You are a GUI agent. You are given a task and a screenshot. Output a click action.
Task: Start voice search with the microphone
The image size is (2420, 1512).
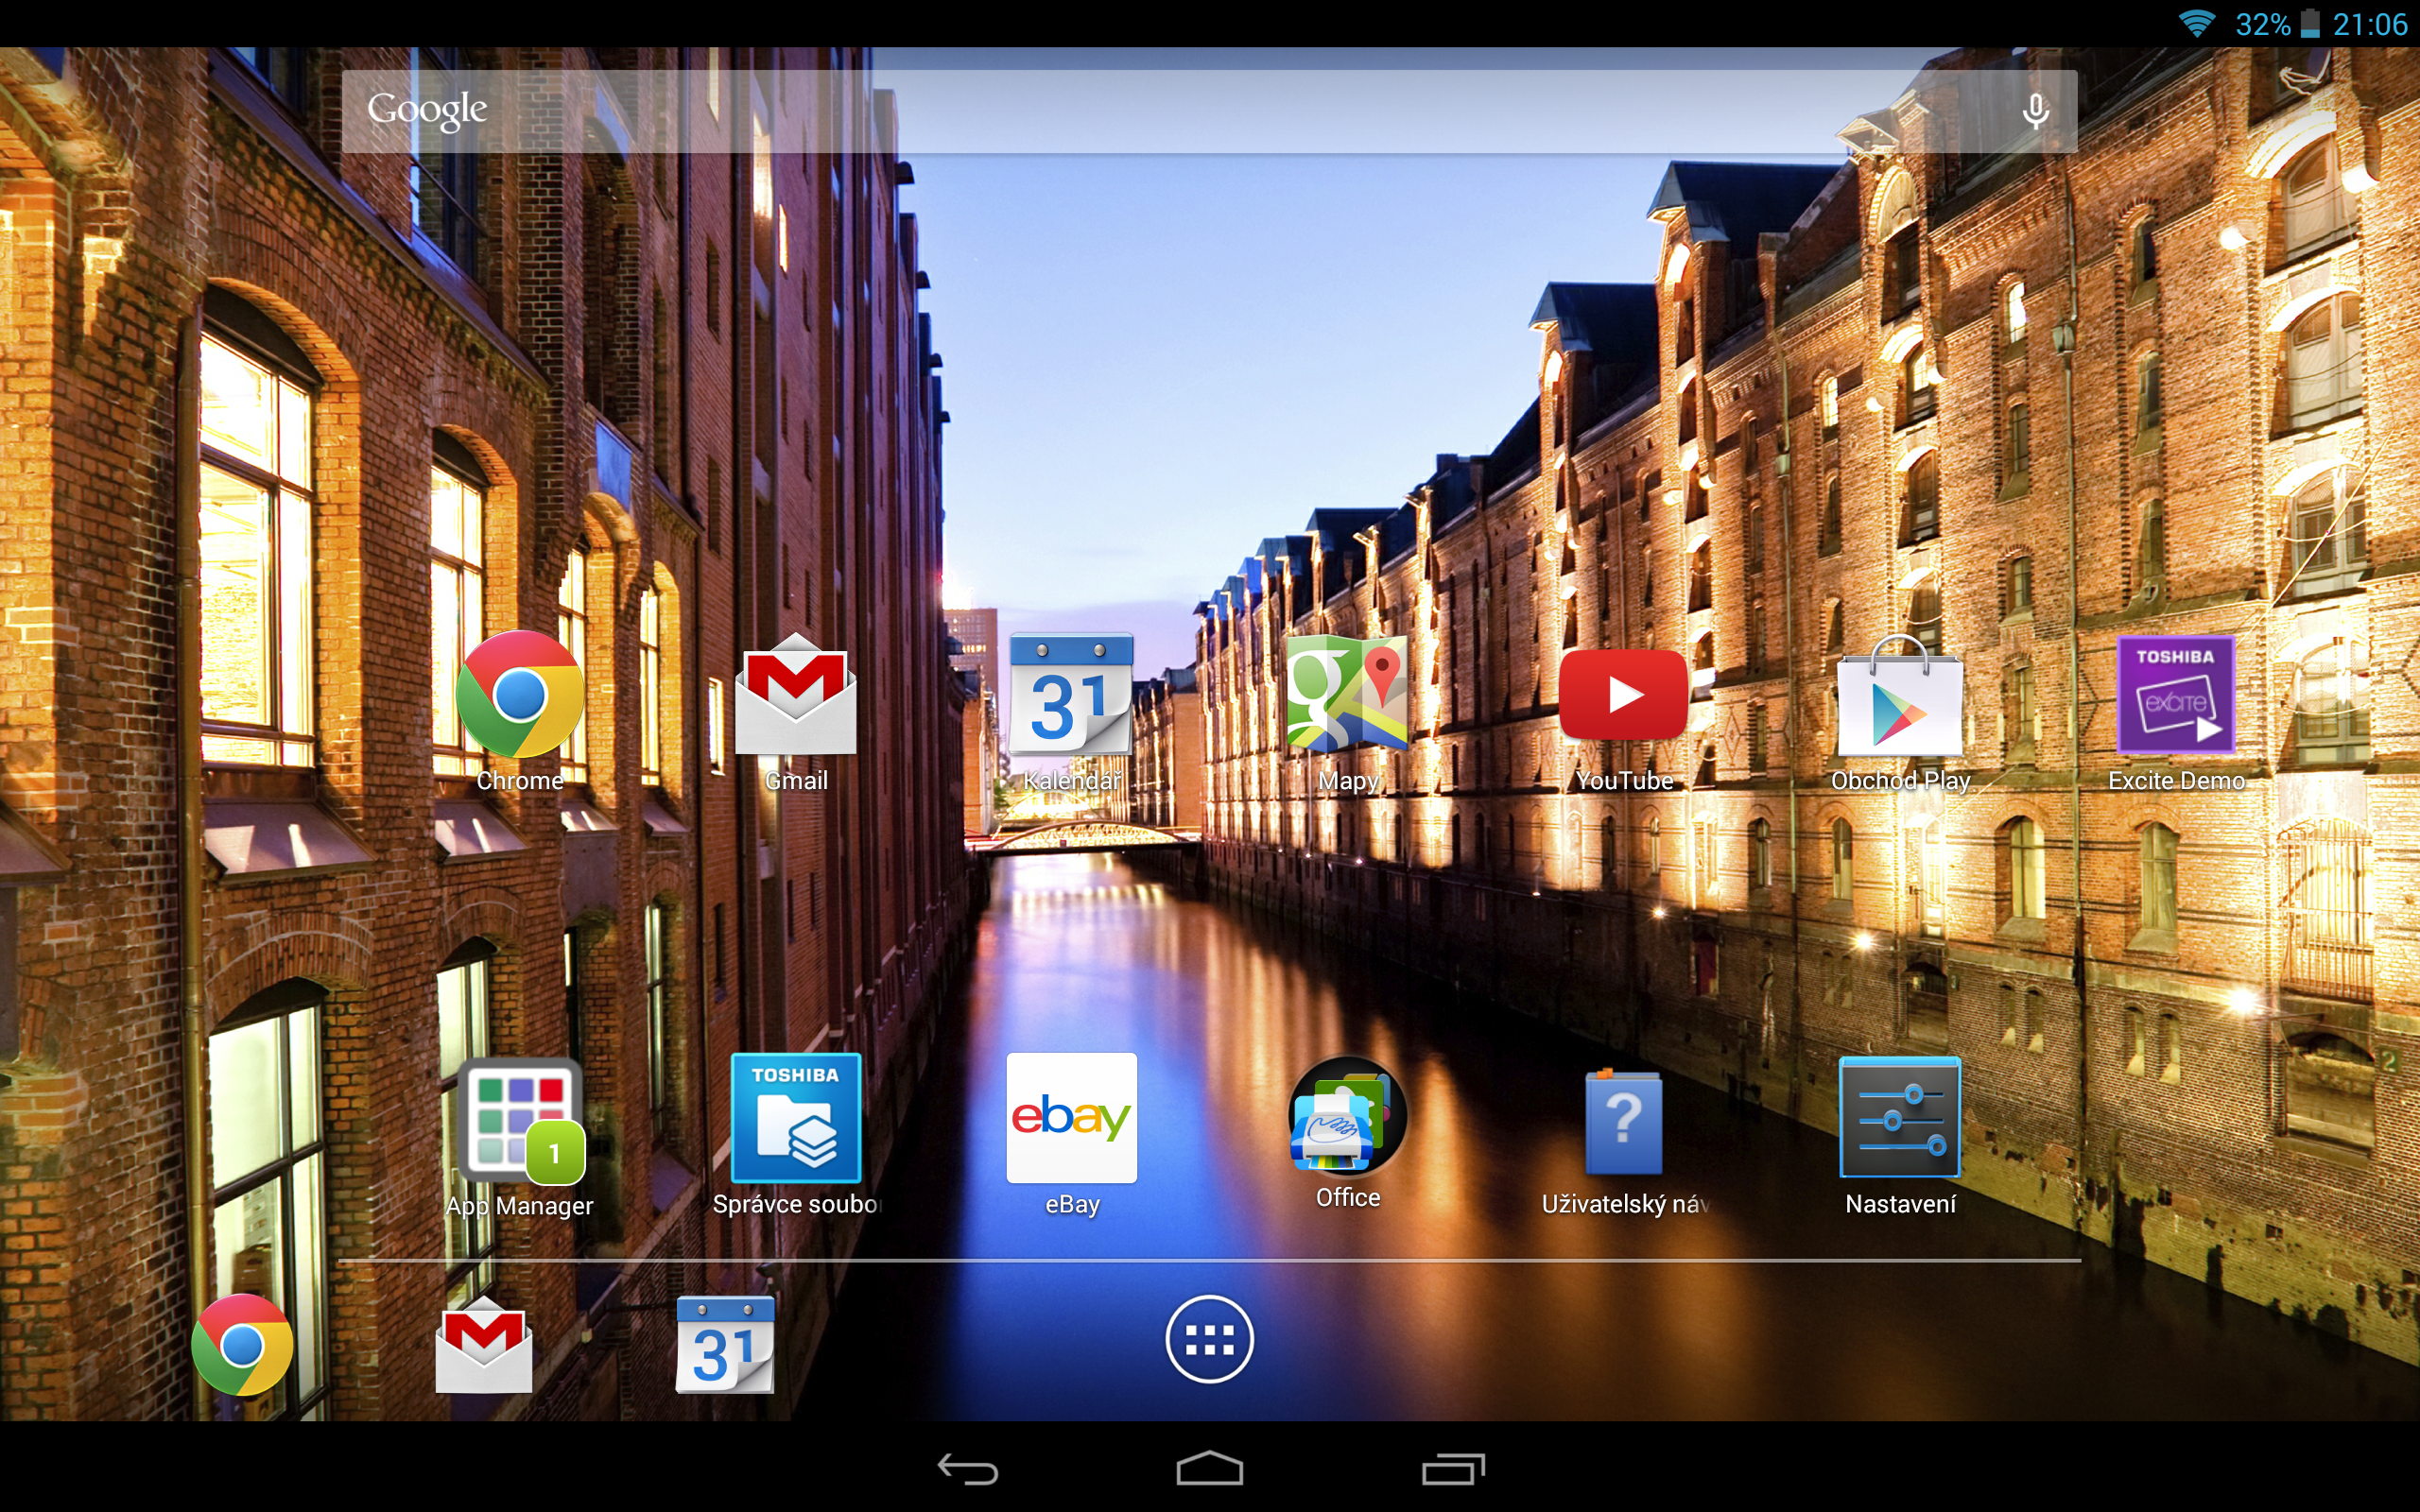pyautogui.click(x=2035, y=110)
